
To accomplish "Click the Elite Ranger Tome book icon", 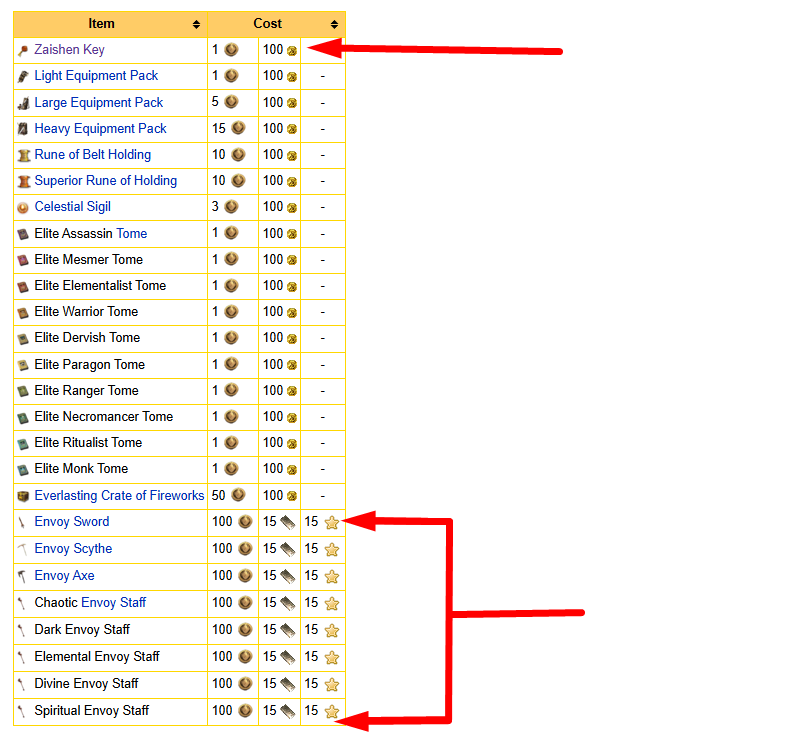I will (23, 391).
